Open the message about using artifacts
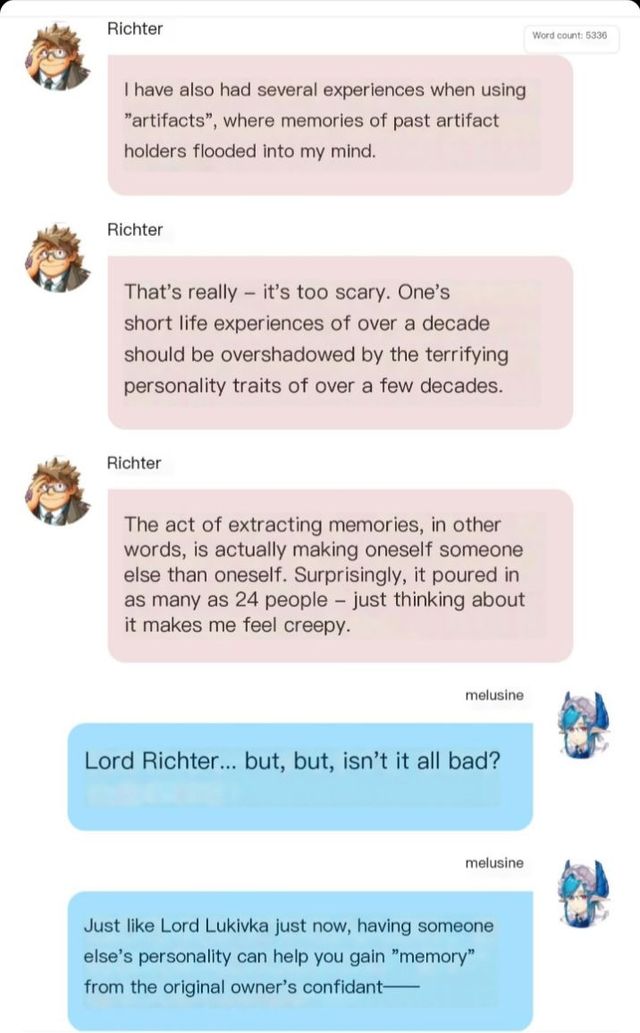Viewport: 640px width, 1033px height. click(340, 125)
